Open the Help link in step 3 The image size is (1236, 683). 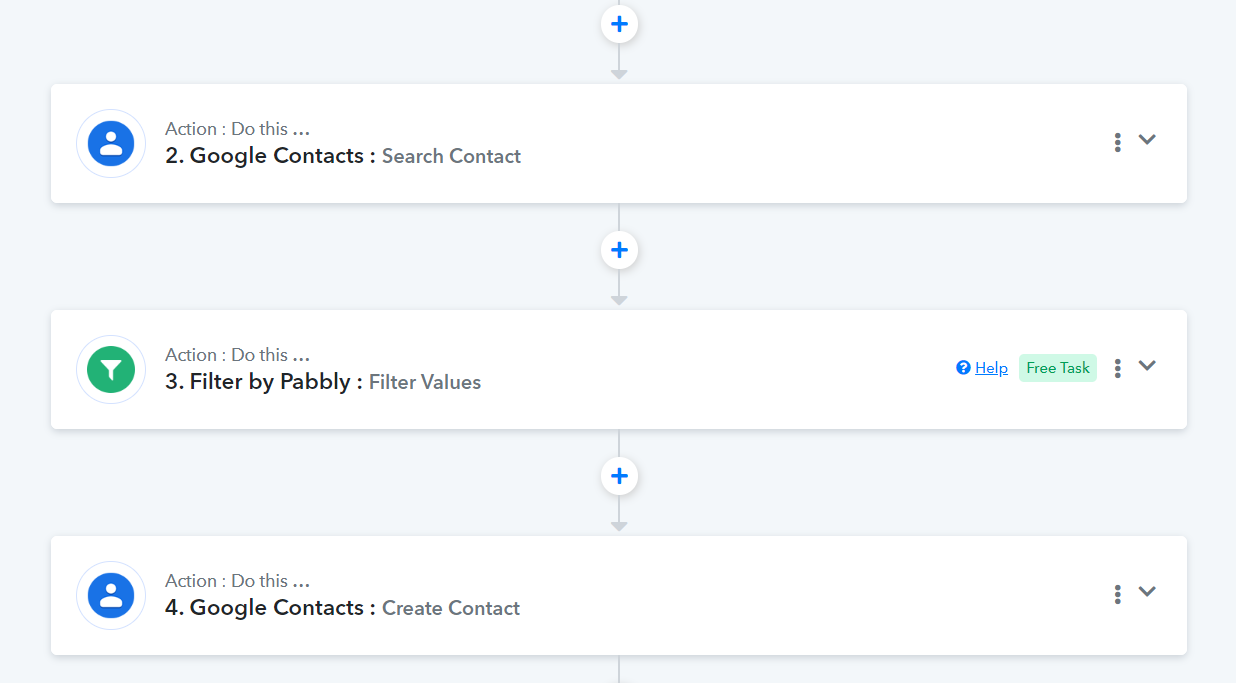[x=991, y=368]
